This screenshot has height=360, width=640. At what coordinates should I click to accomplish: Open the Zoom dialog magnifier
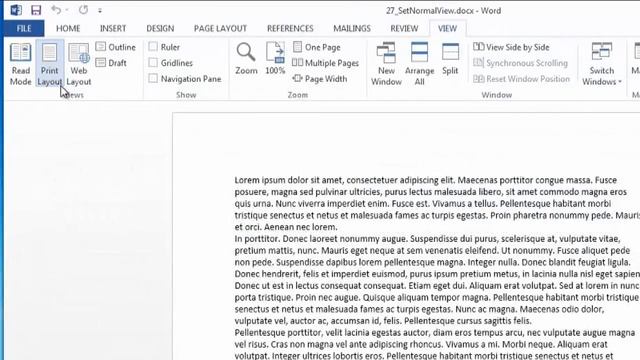[x=246, y=59]
